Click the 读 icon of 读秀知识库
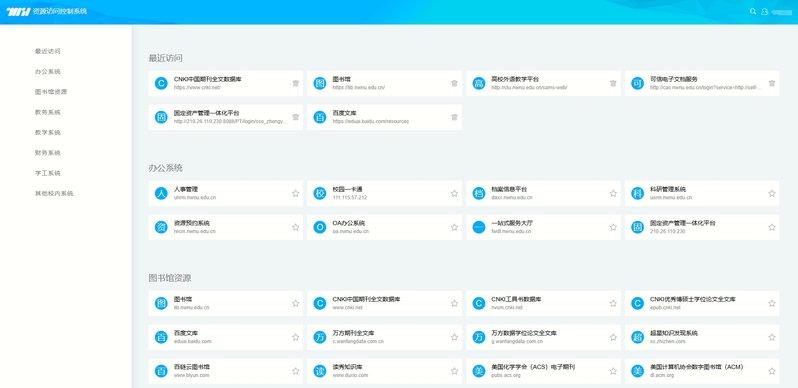Image resolution: width=798 pixels, height=388 pixels. [320, 371]
